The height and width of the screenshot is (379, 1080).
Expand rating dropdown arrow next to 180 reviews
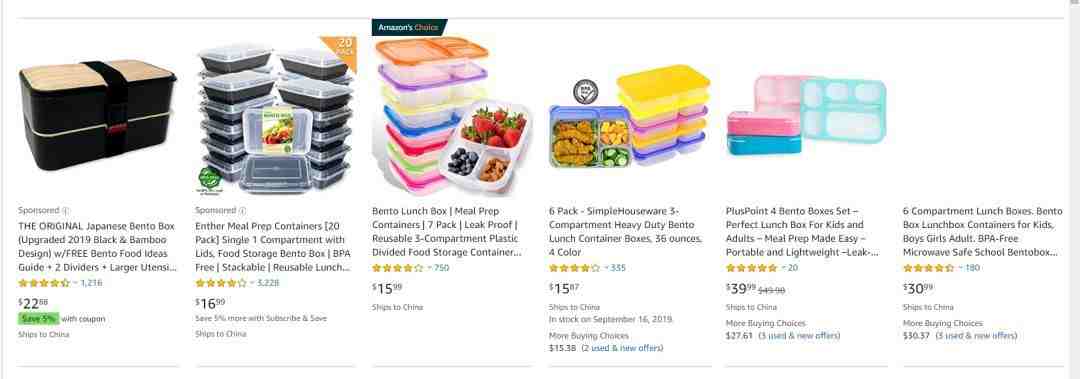pos(960,268)
